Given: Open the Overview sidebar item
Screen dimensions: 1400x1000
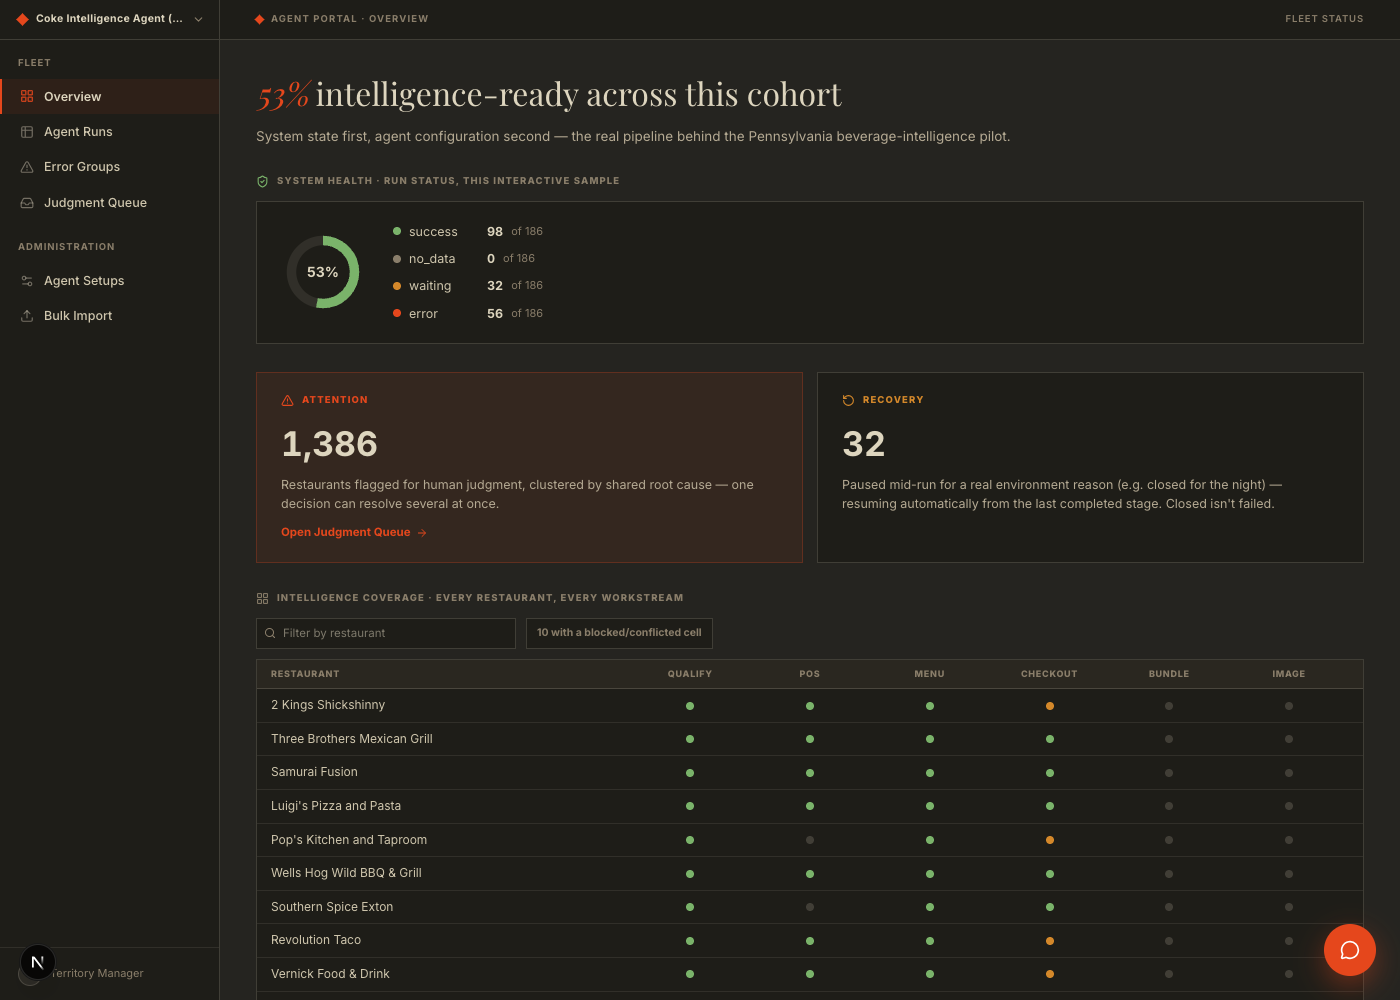Looking at the screenshot, I should (110, 96).
